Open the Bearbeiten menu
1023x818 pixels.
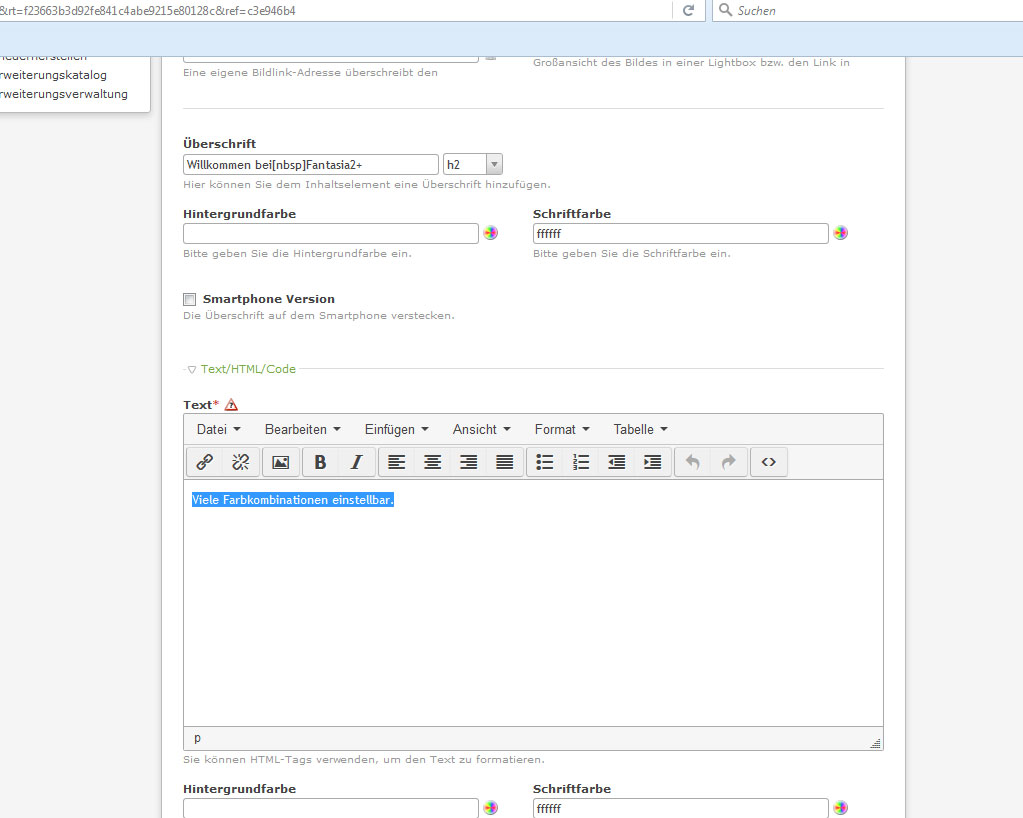(x=302, y=429)
